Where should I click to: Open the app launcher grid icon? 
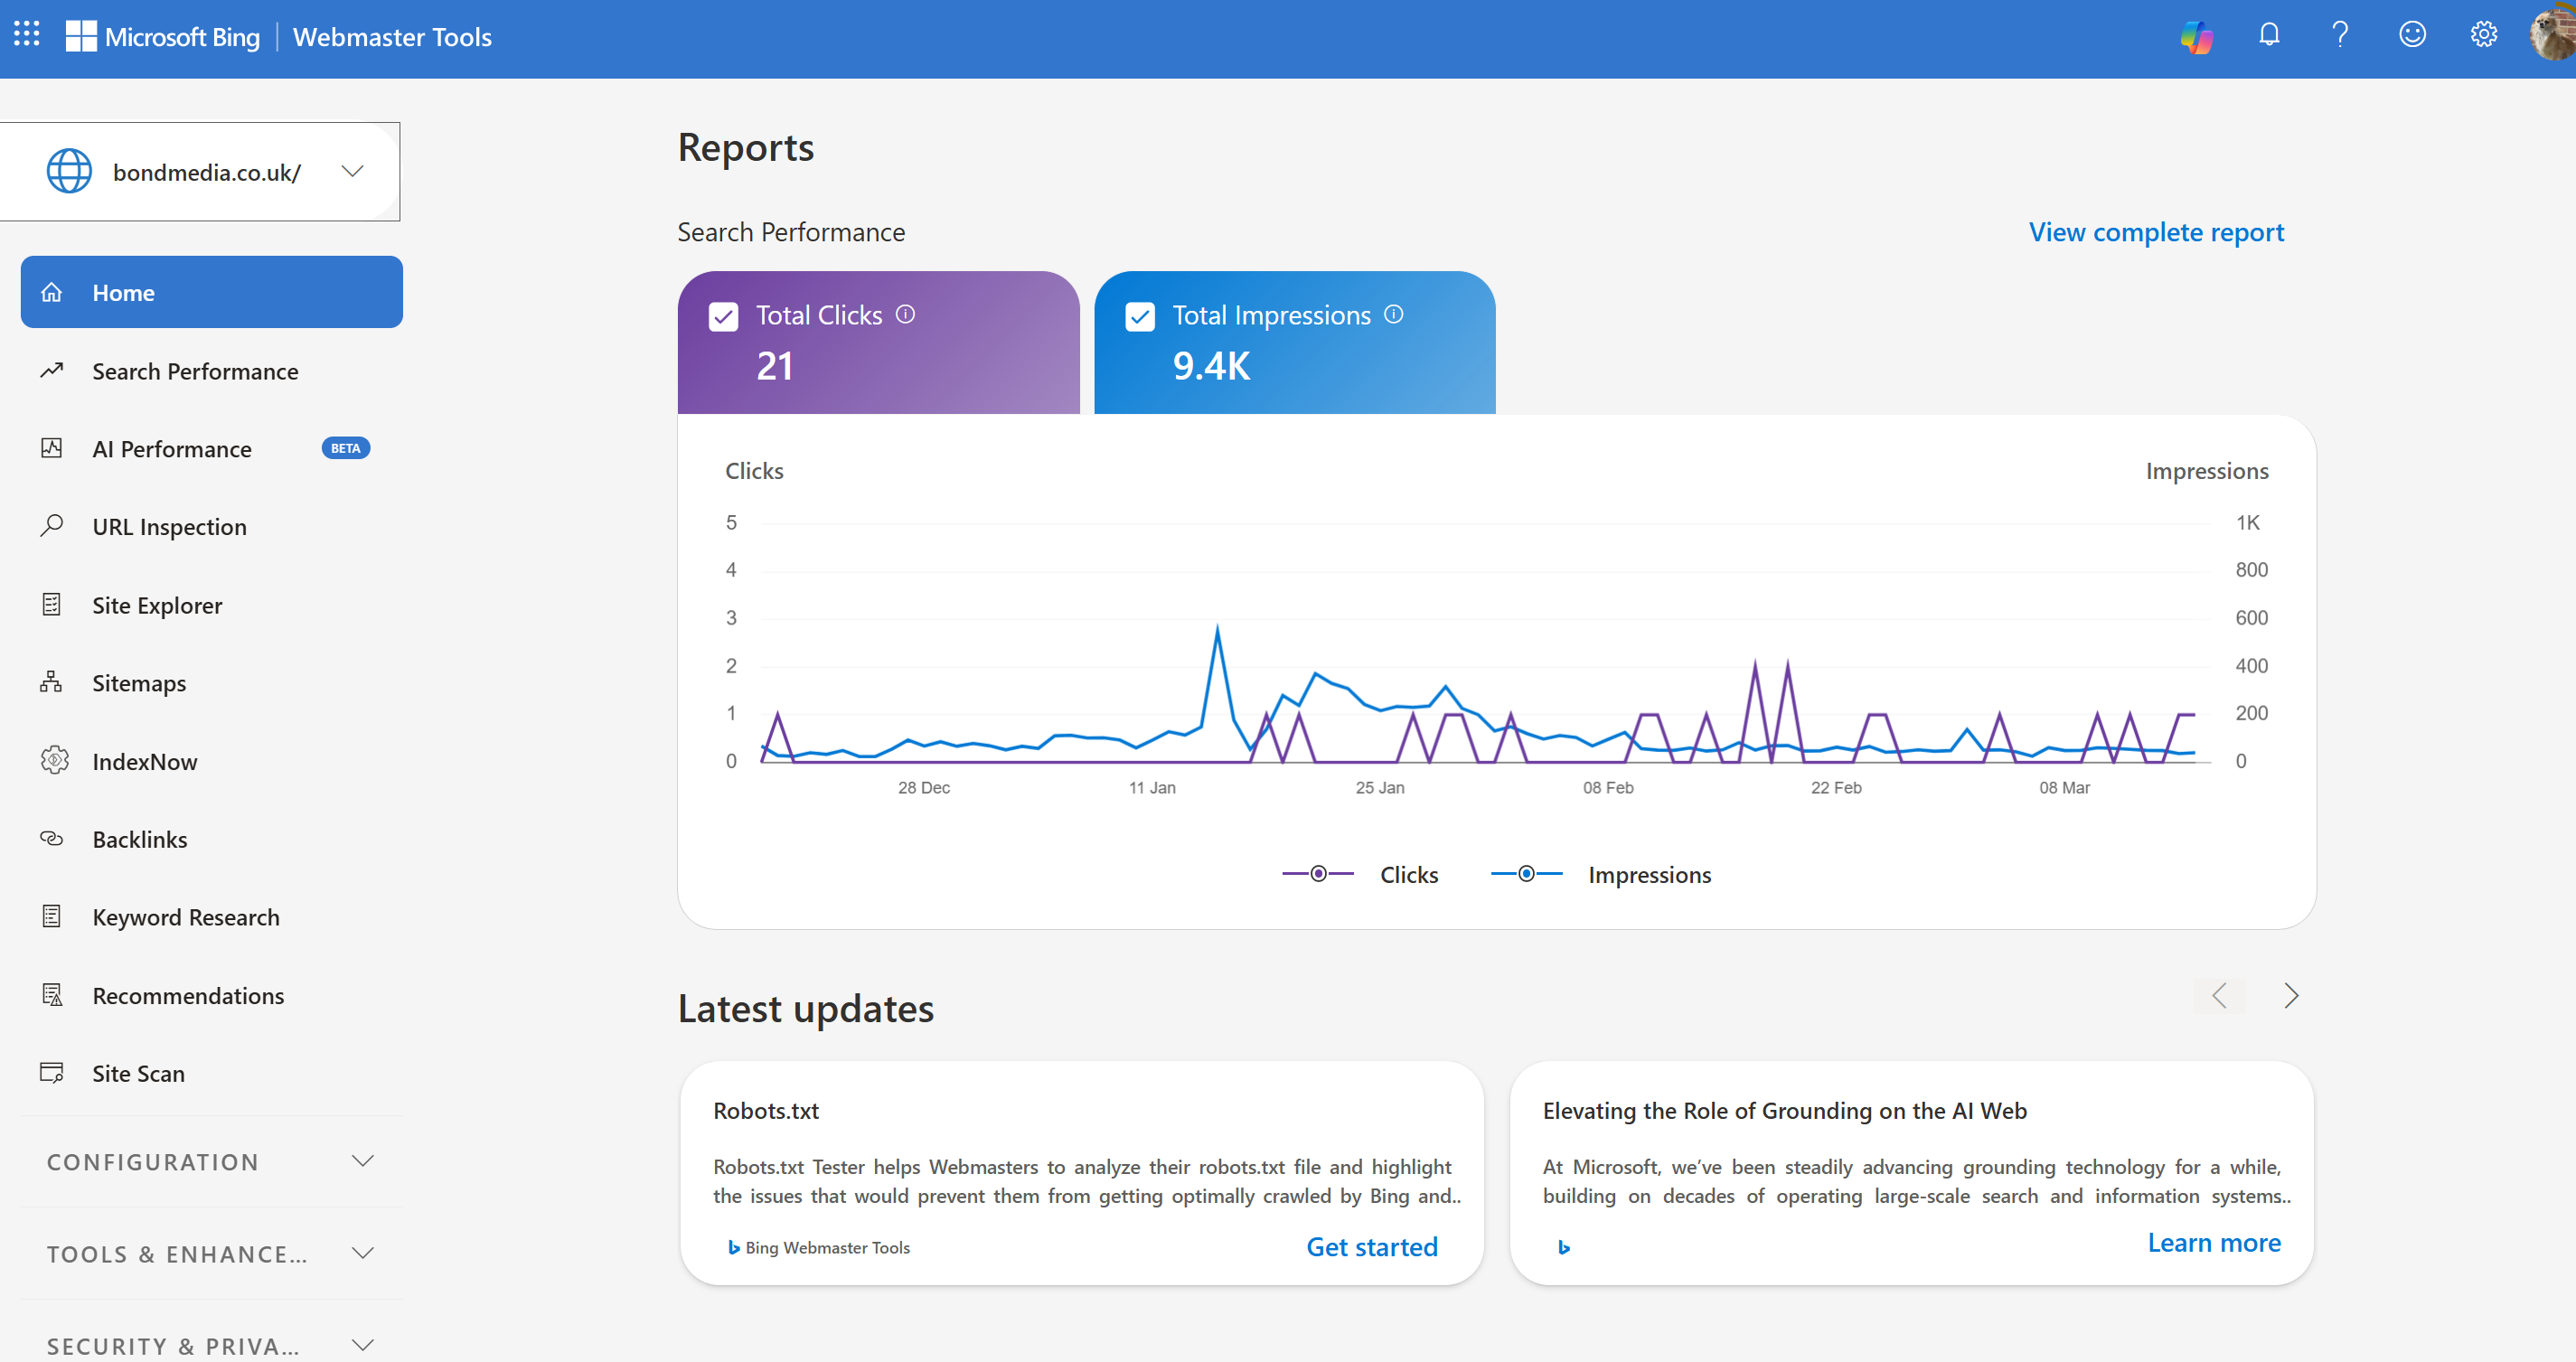(x=27, y=35)
